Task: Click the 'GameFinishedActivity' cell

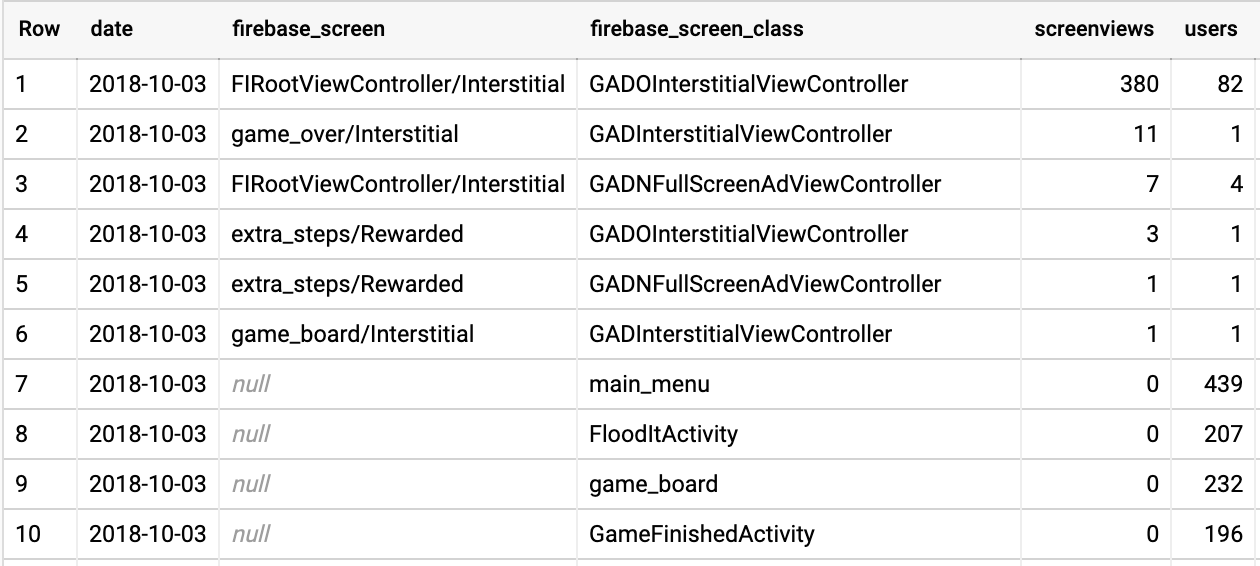Action: tap(702, 534)
